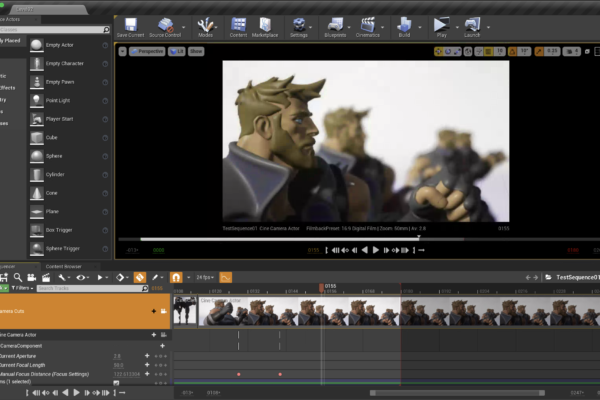Click the play reverse button in viewport transport
This screenshot has height=400, width=600.
(365, 250)
